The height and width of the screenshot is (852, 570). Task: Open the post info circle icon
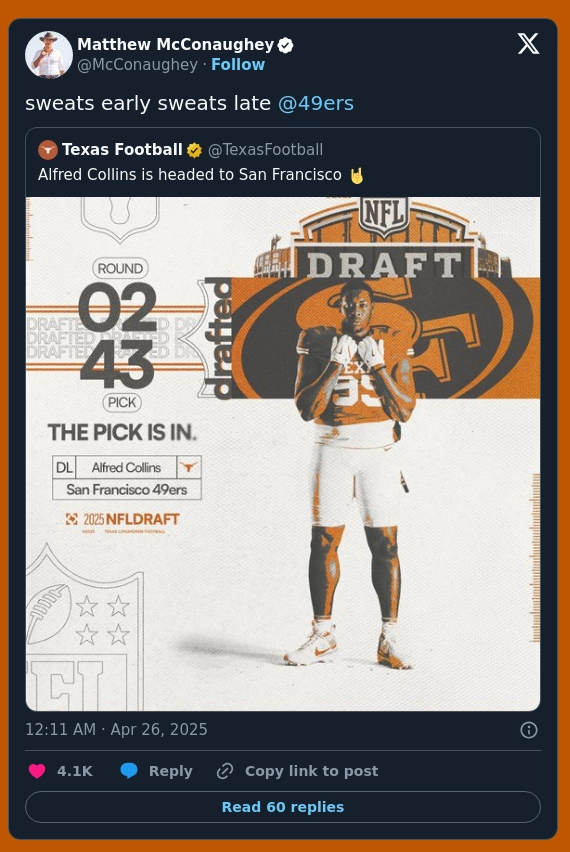tap(529, 730)
